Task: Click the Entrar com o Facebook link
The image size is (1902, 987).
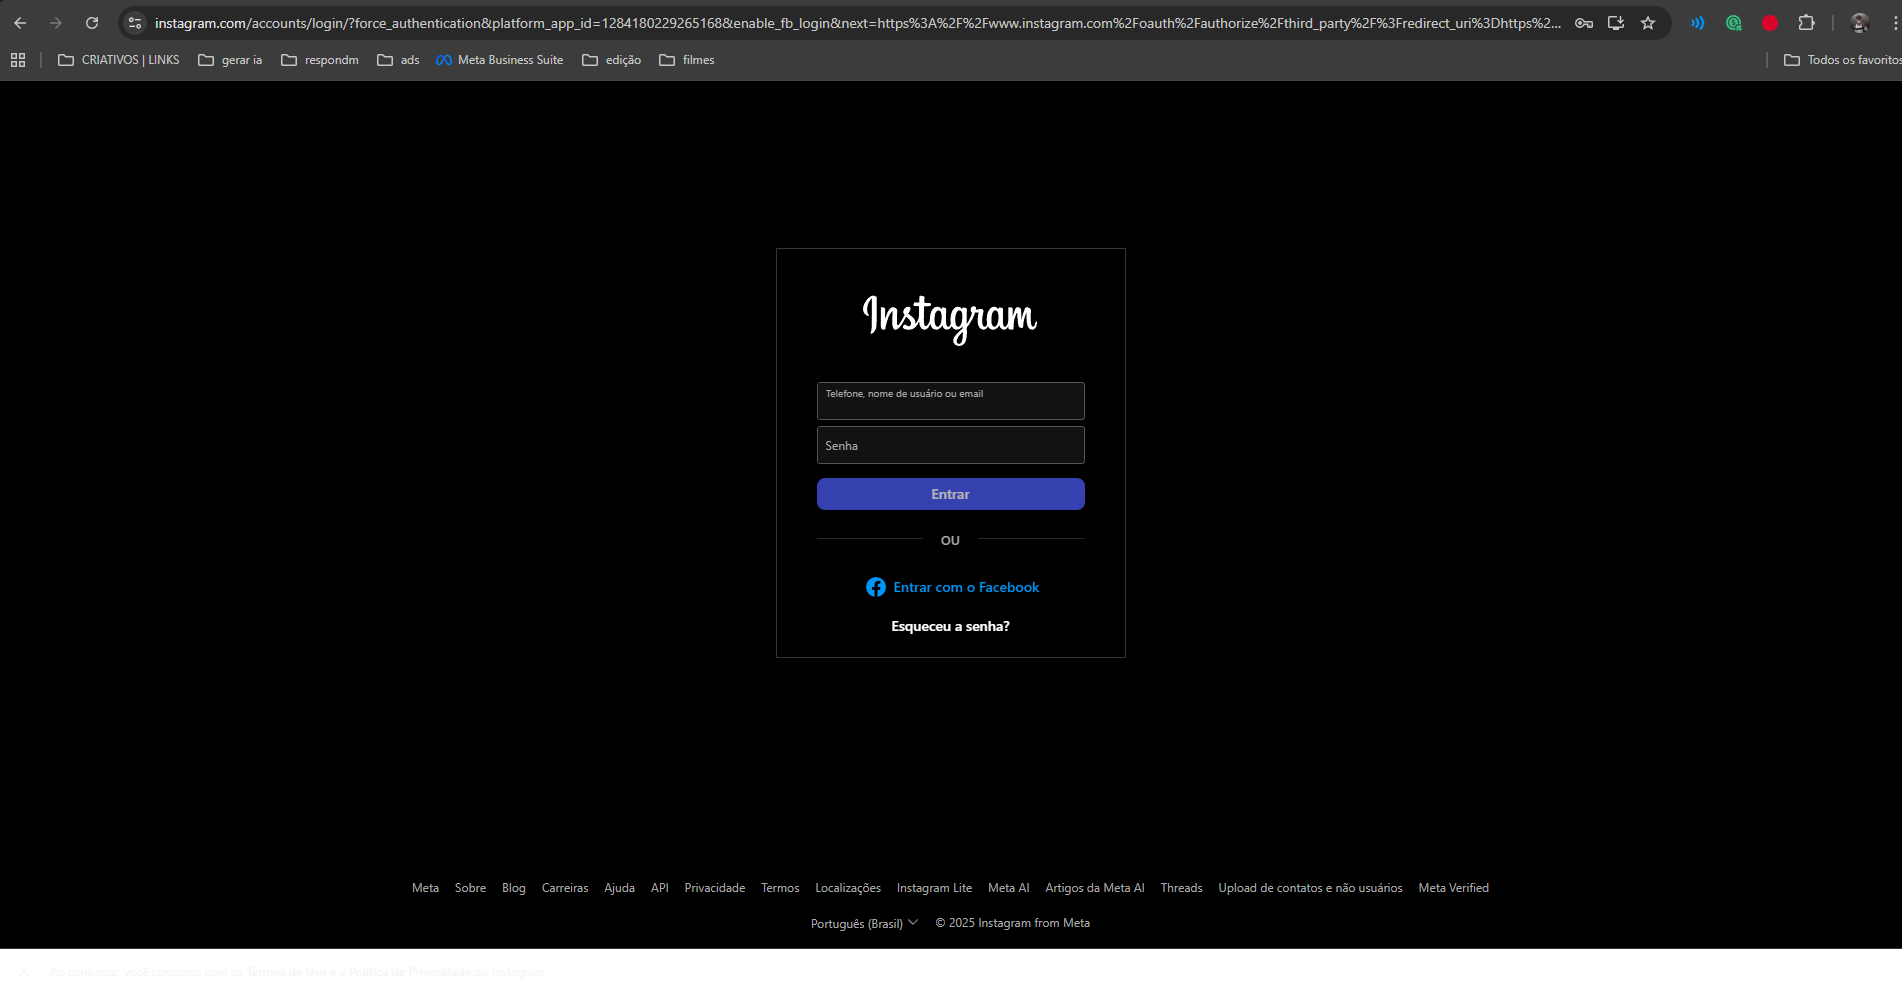Action: [952, 587]
